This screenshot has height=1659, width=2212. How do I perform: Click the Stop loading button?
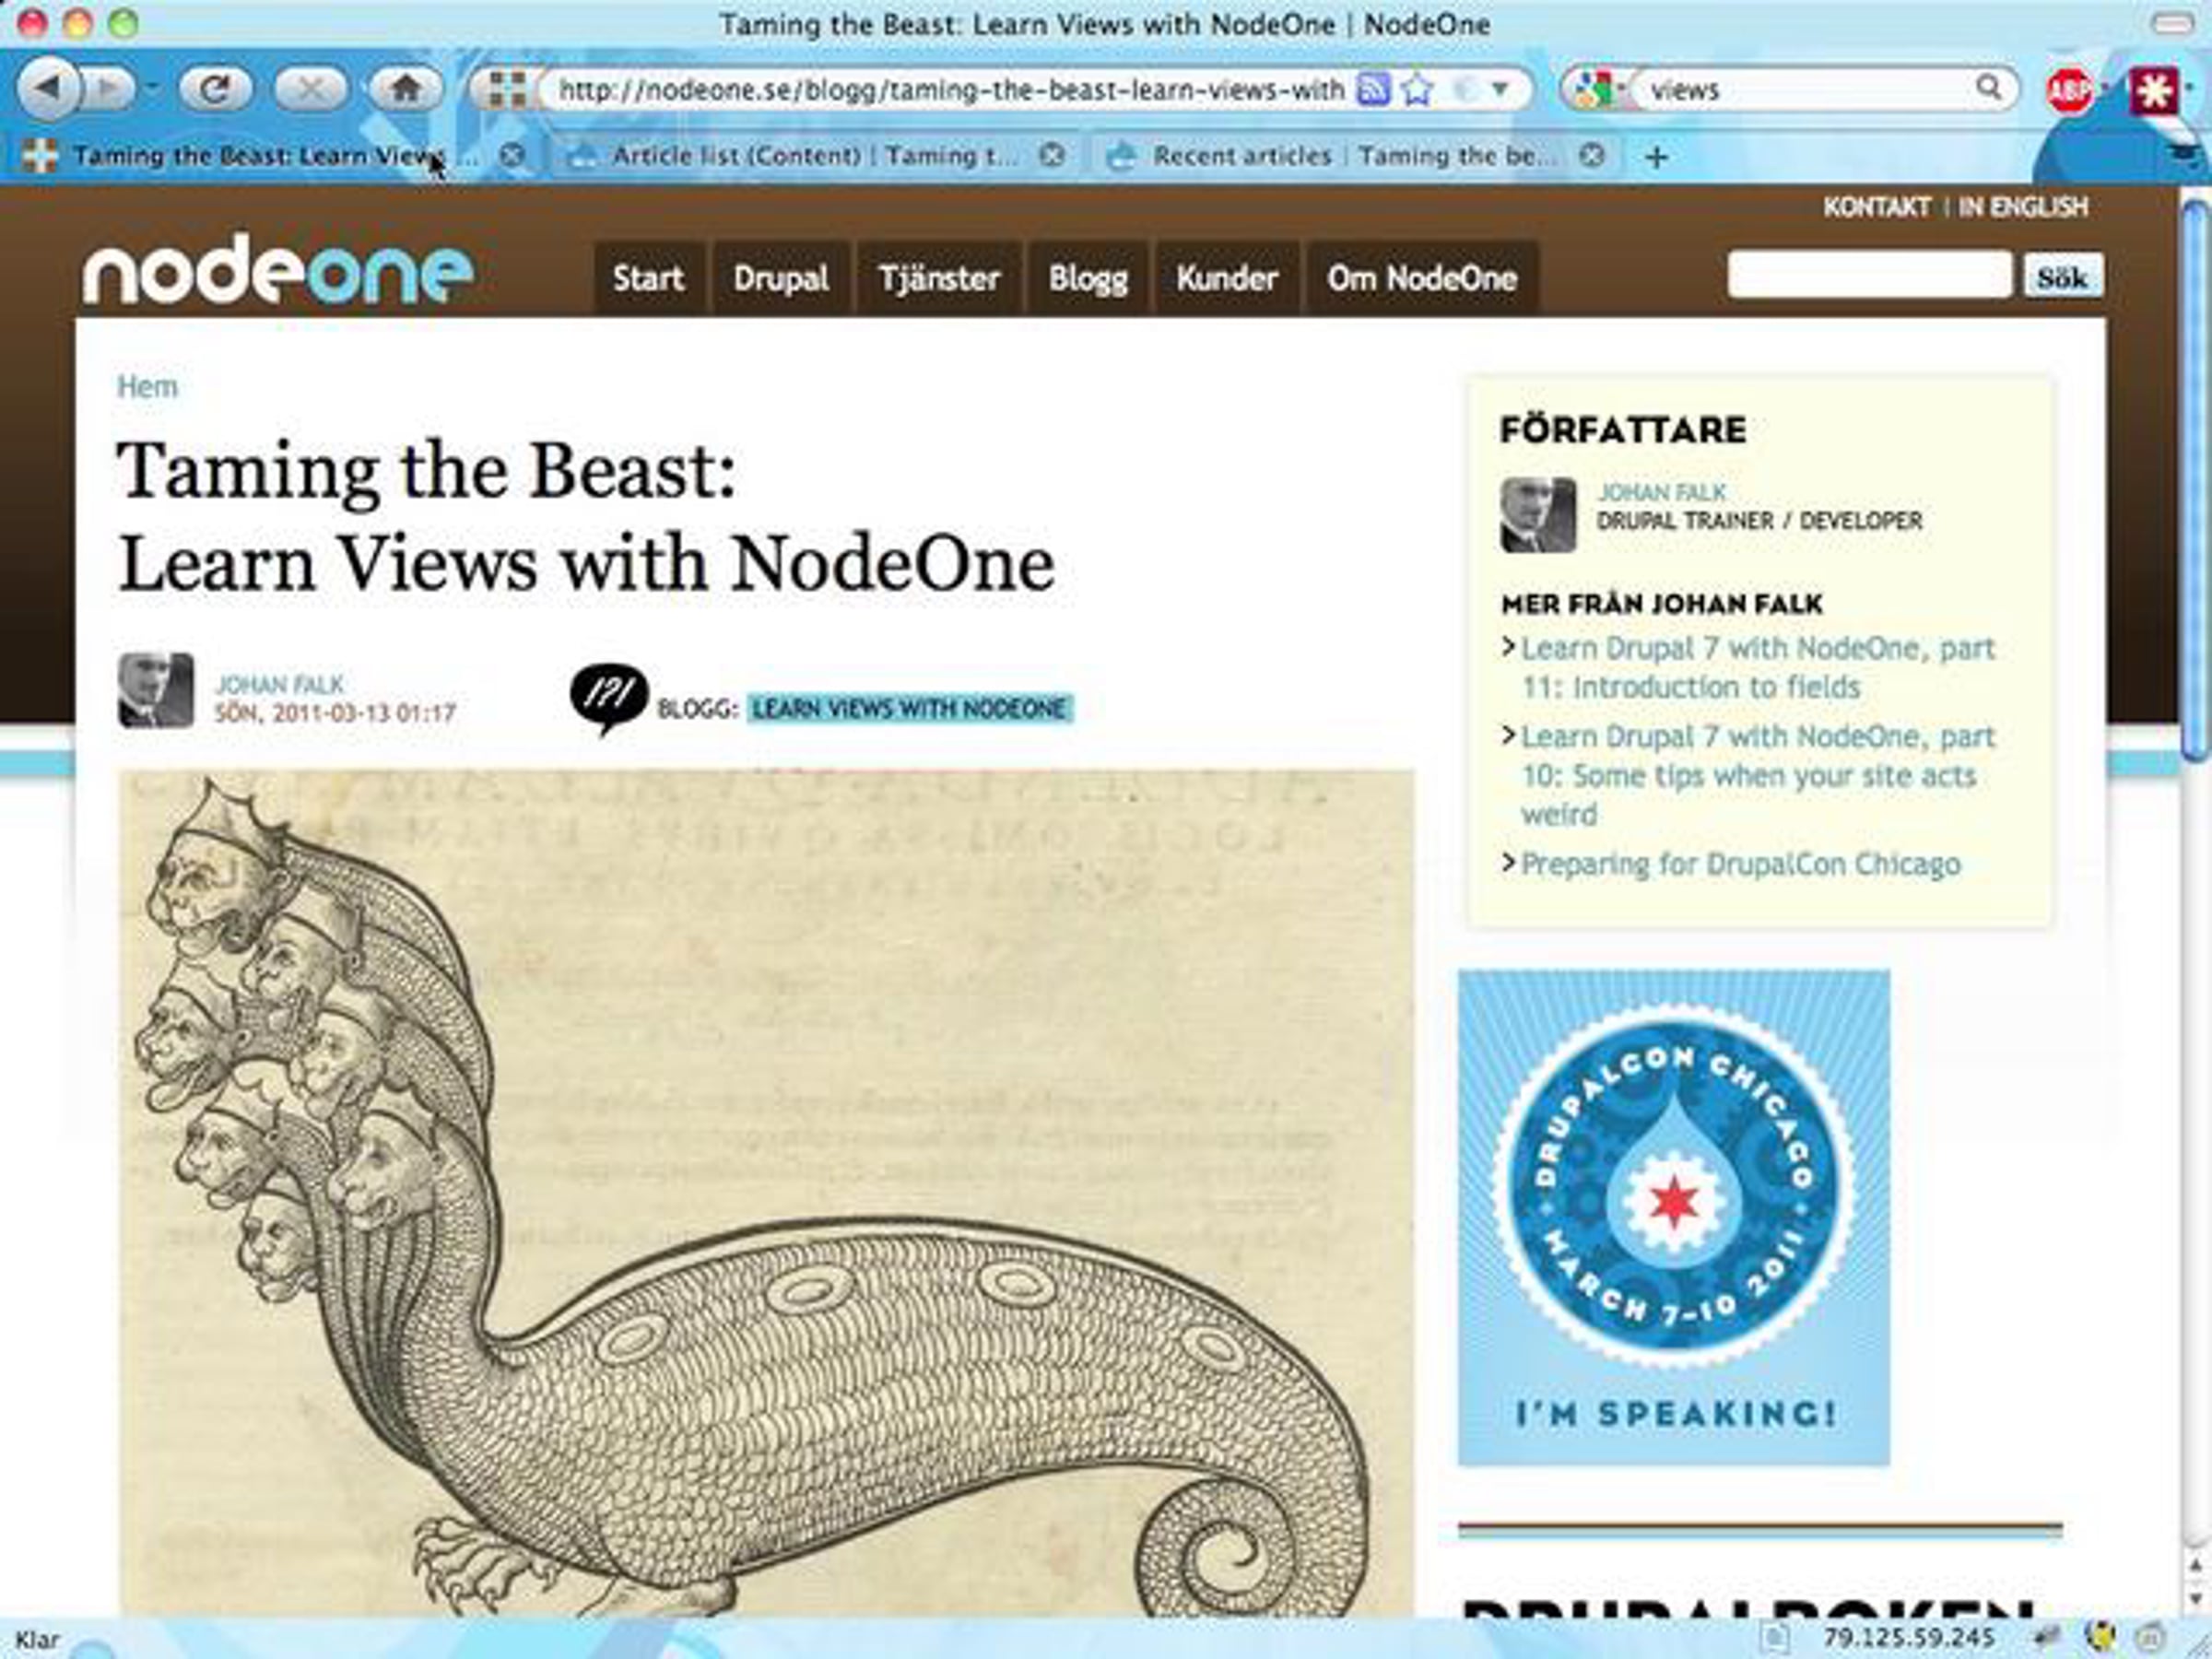coord(310,90)
